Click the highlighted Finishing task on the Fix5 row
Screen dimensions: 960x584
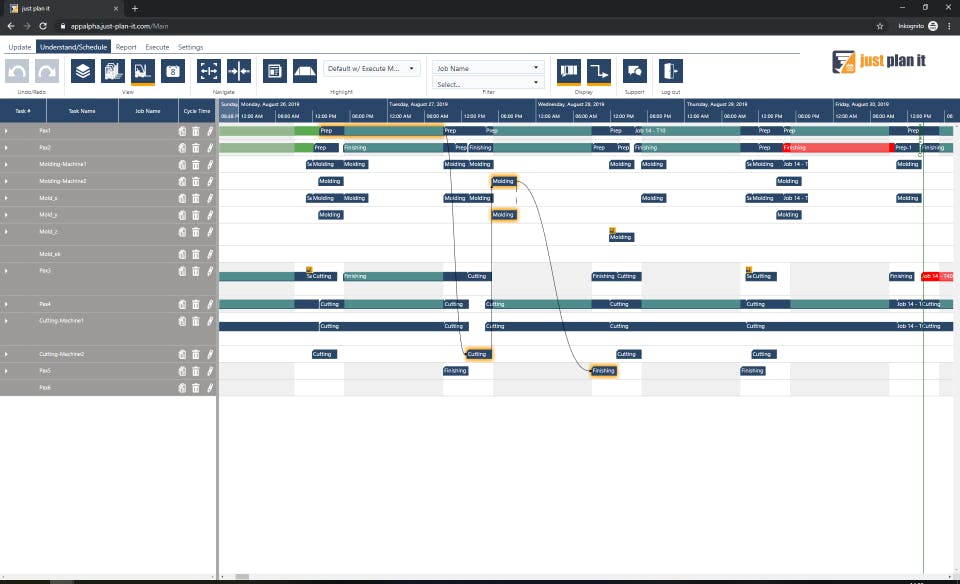pyautogui.click(x=604, y=371)
